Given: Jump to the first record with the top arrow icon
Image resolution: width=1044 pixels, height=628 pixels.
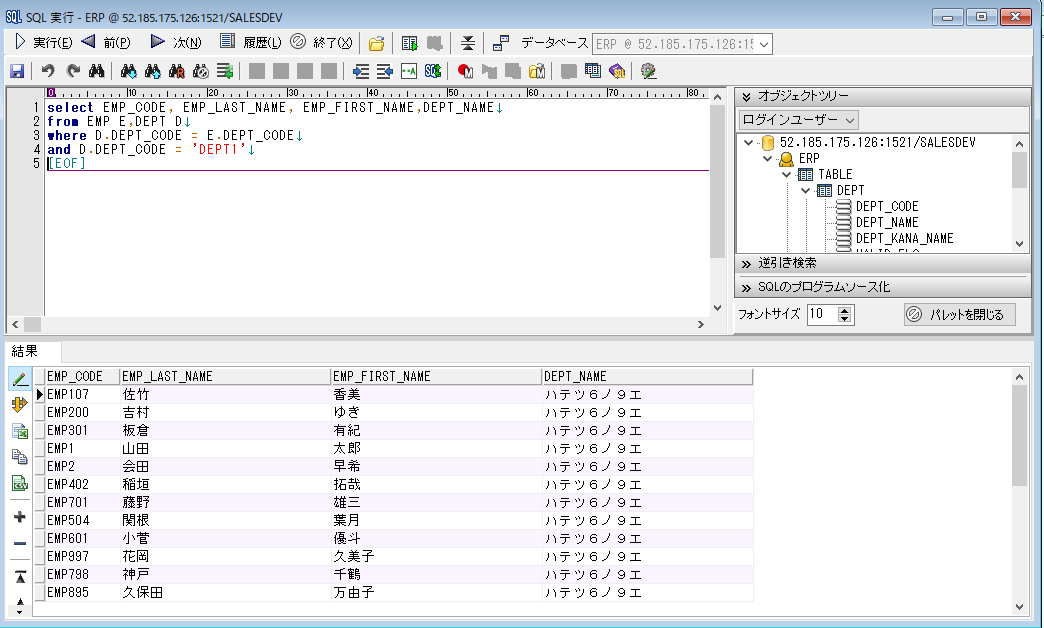Looking at the screenshot, I should (22, 575).
